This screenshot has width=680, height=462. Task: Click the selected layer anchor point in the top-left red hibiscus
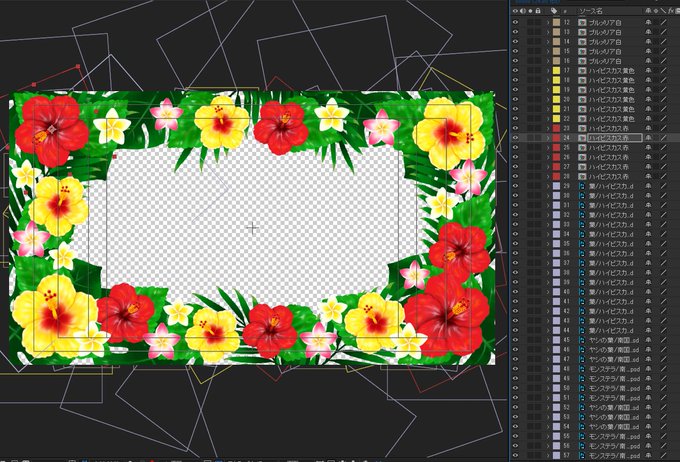52,129
